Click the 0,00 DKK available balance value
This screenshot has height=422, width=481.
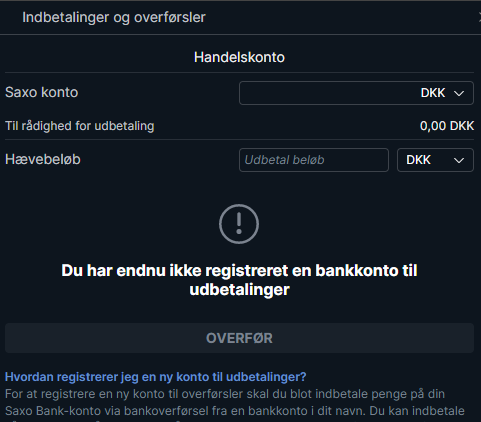(447, 126)
